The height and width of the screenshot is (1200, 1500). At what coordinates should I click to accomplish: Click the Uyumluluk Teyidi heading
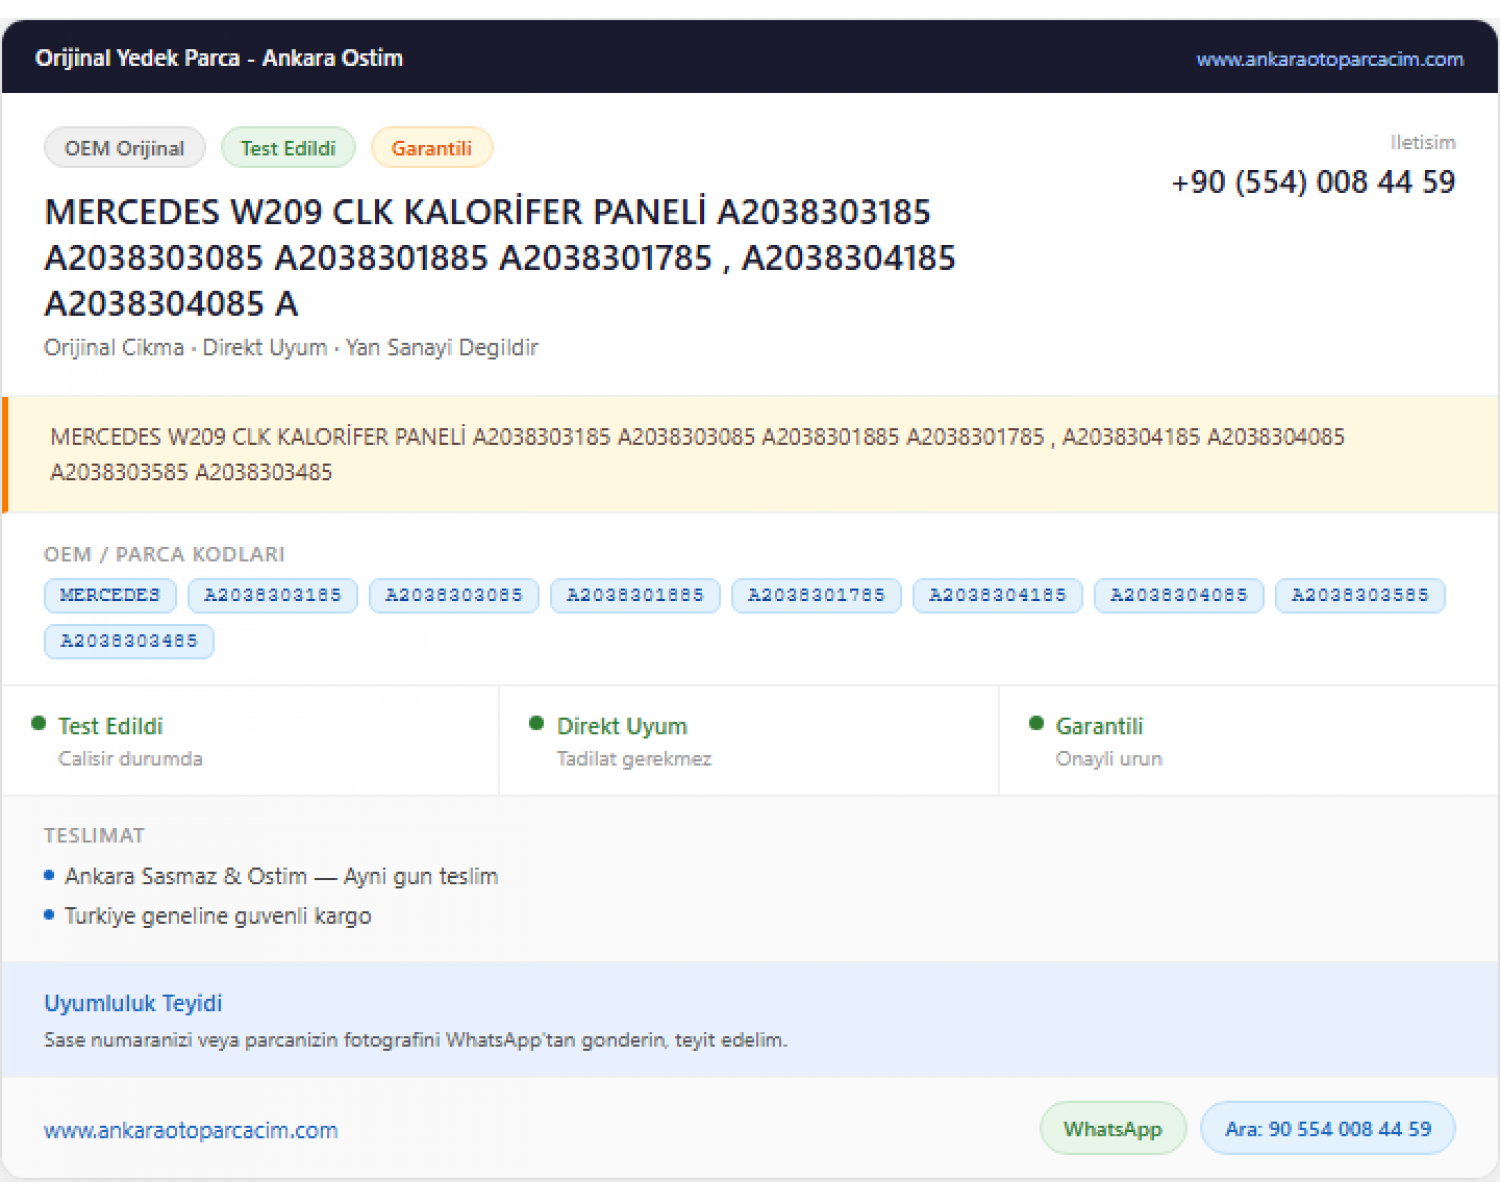[133, 1003]
